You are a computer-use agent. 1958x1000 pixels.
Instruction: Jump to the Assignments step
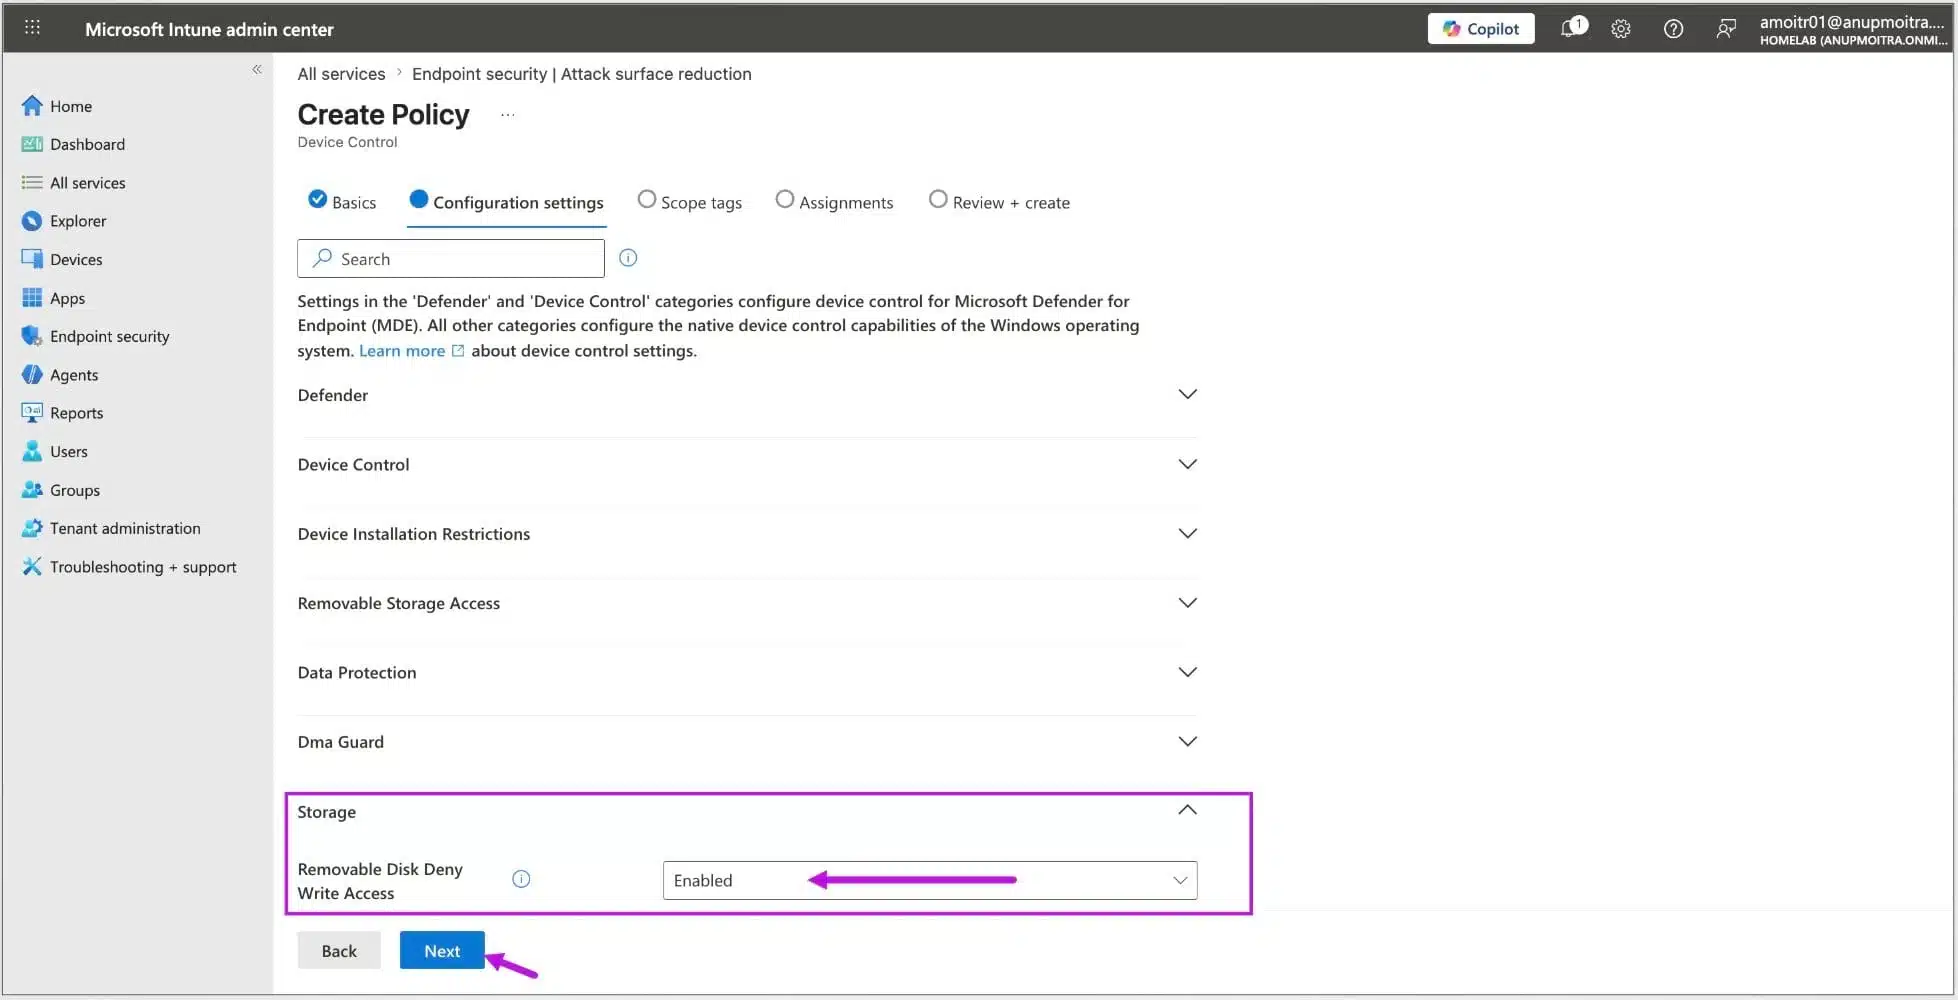[x=835, y=202]
